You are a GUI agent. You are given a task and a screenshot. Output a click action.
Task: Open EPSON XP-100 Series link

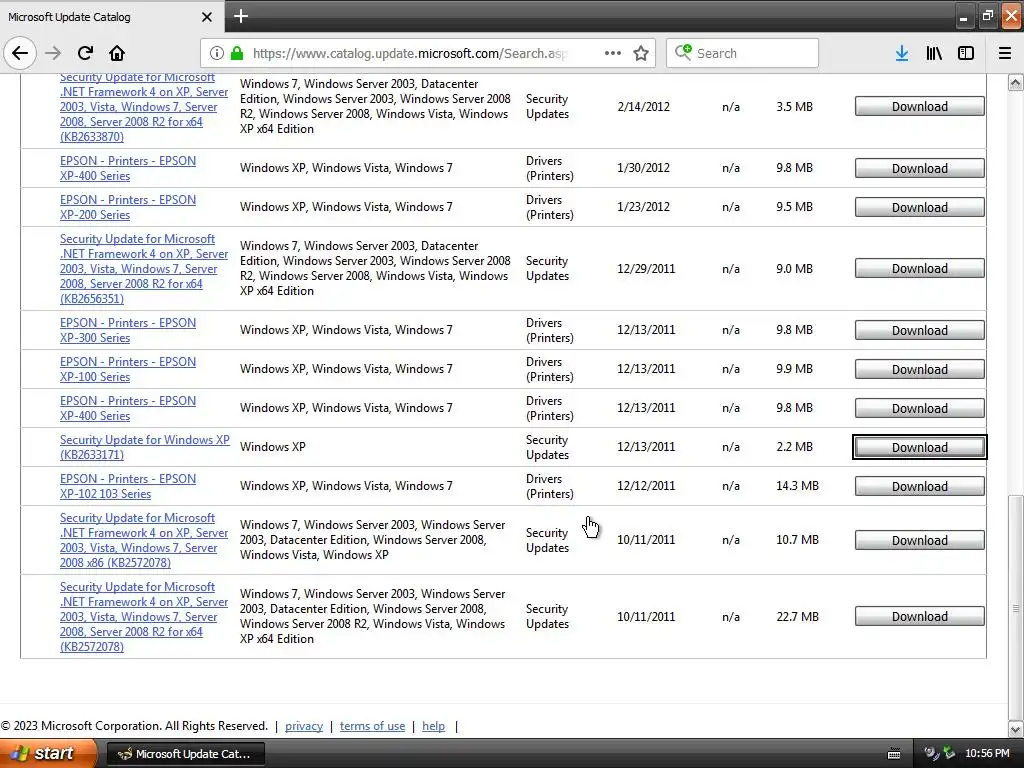(128, 369)
